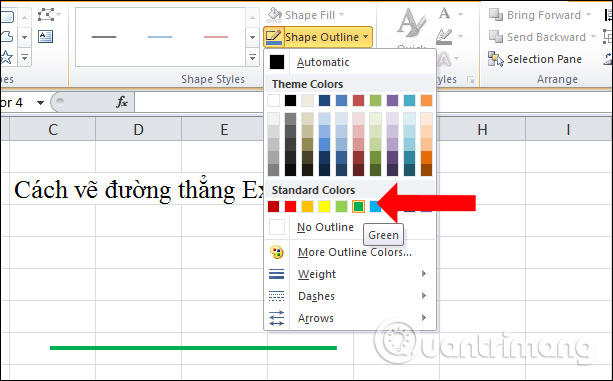This screenshot has height=381, width=613.
Task: Expand the shapes gallery More arrow
Action: (24, 58)
